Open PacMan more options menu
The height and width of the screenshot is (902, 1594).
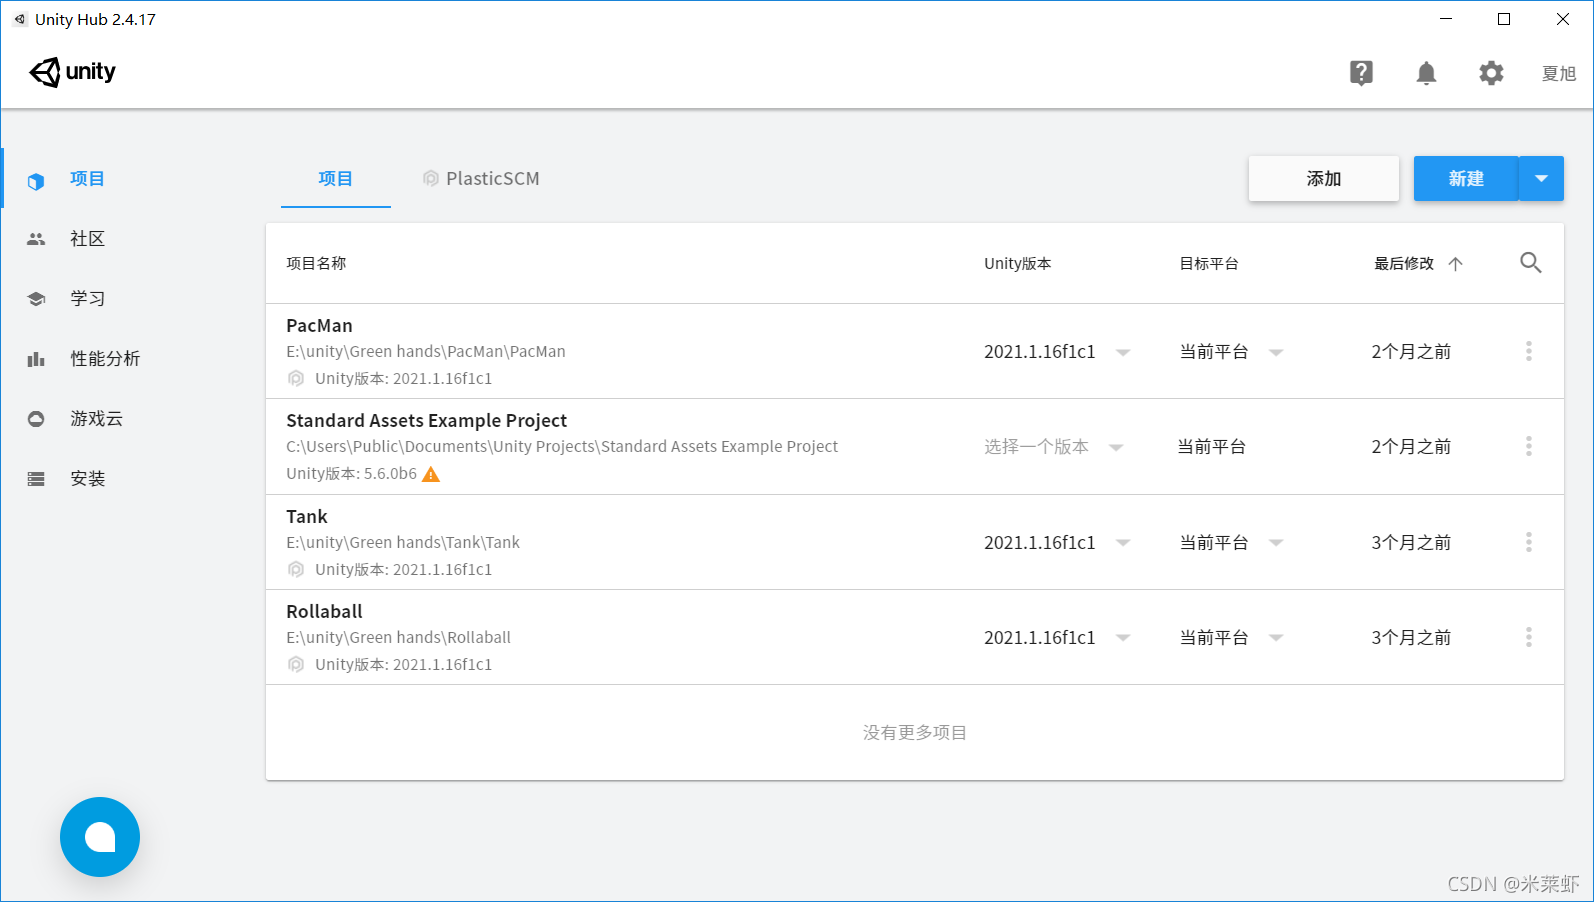pyautogui.click(x=1528, y=351)
